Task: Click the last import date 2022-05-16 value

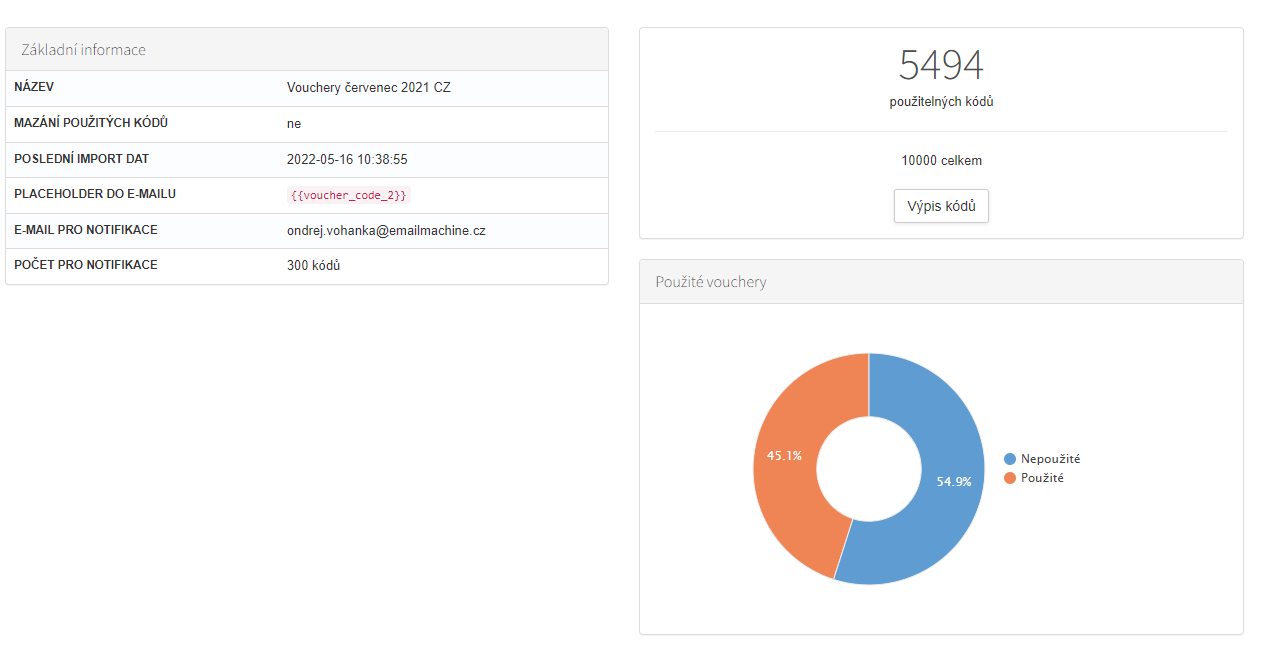Action: coord(346,159)
